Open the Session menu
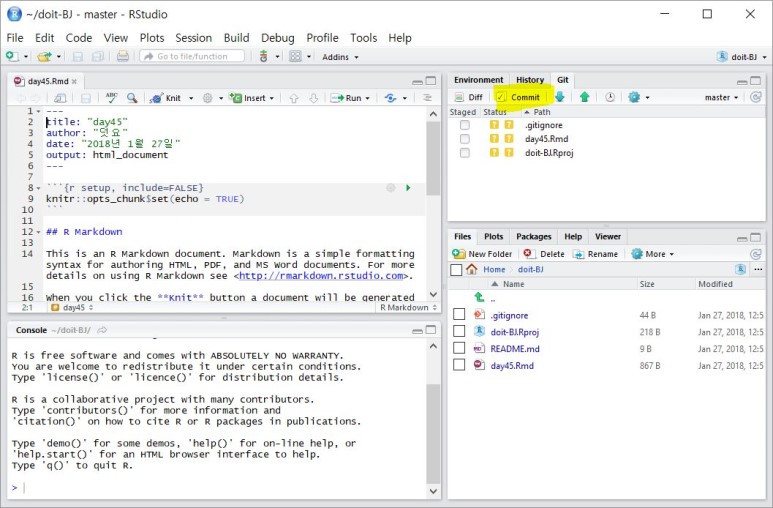773x508 pixels. [x=193, y=38]
